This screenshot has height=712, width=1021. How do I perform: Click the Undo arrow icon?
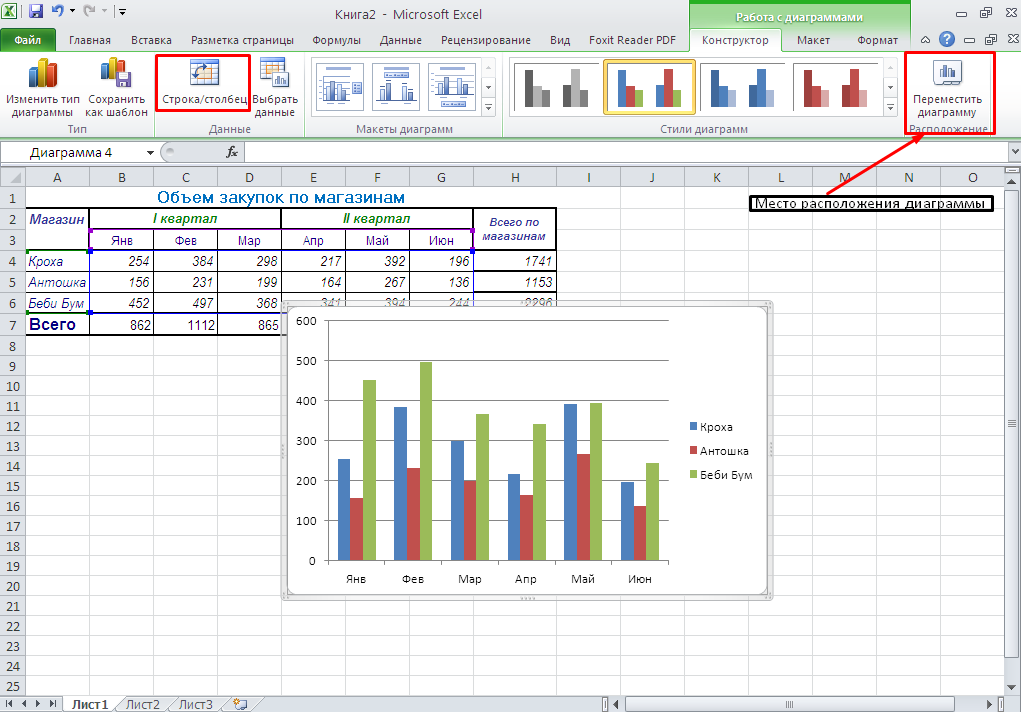point(58,12)
